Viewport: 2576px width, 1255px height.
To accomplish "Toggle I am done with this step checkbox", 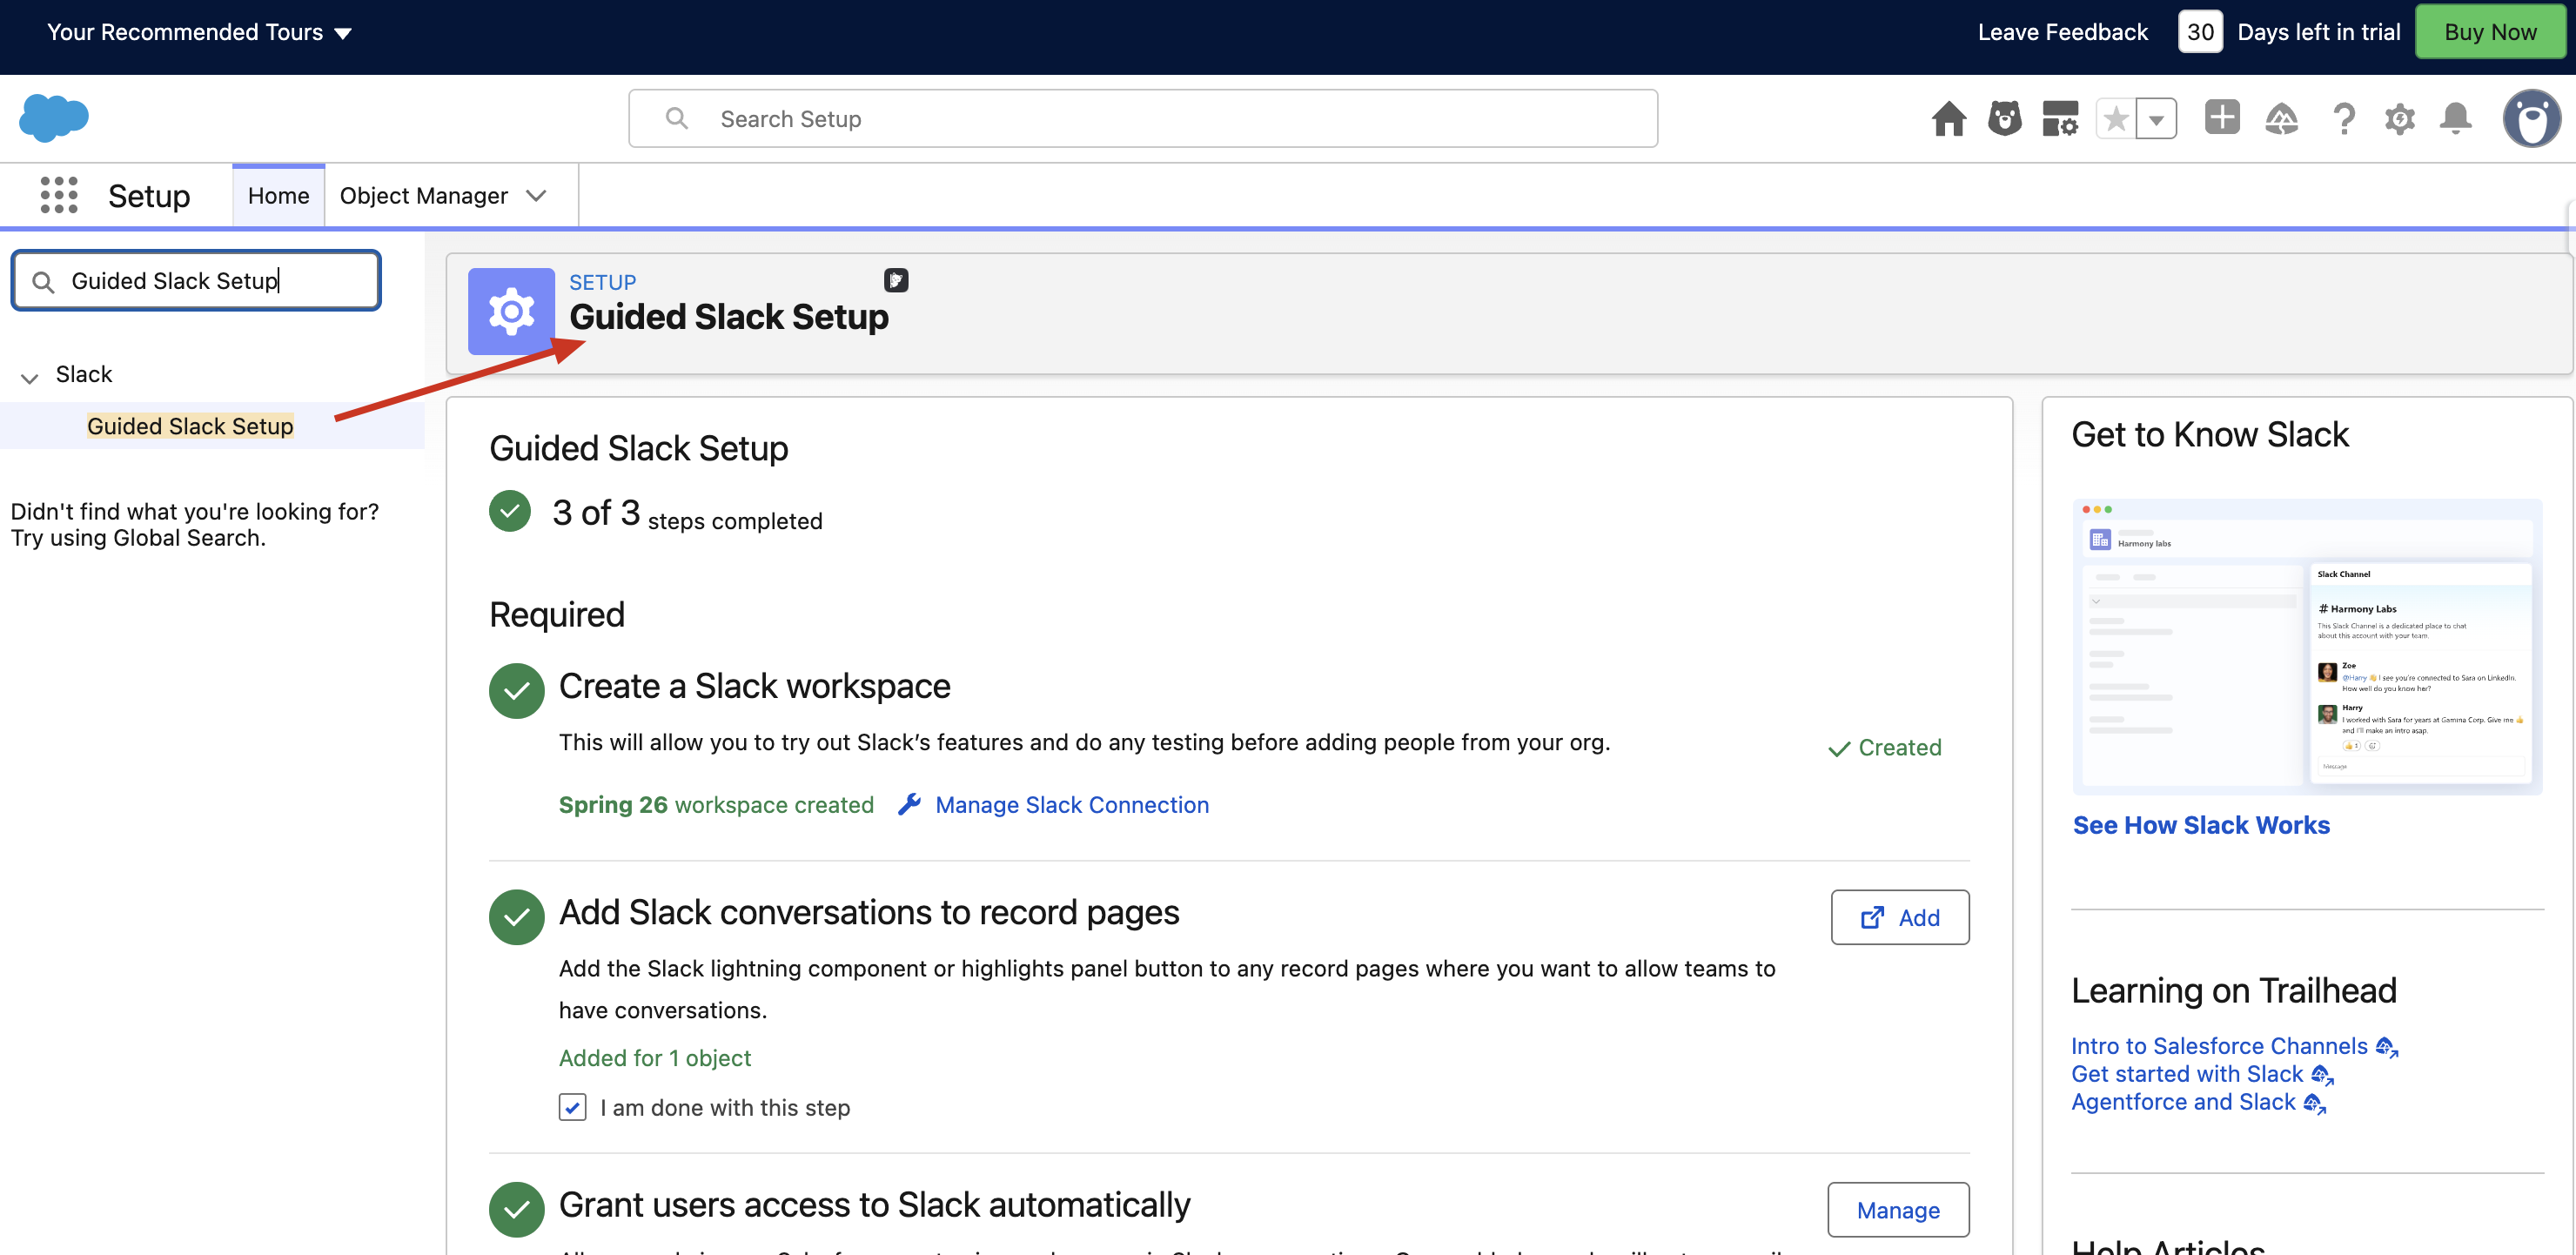I will [x=572, y=1107].
